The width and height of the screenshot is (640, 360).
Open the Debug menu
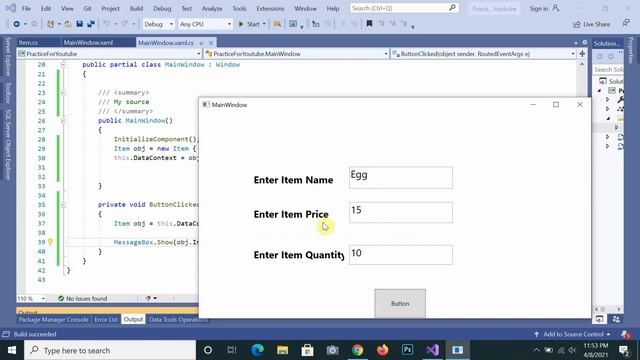pyautogui.click(x=162, y=8)
